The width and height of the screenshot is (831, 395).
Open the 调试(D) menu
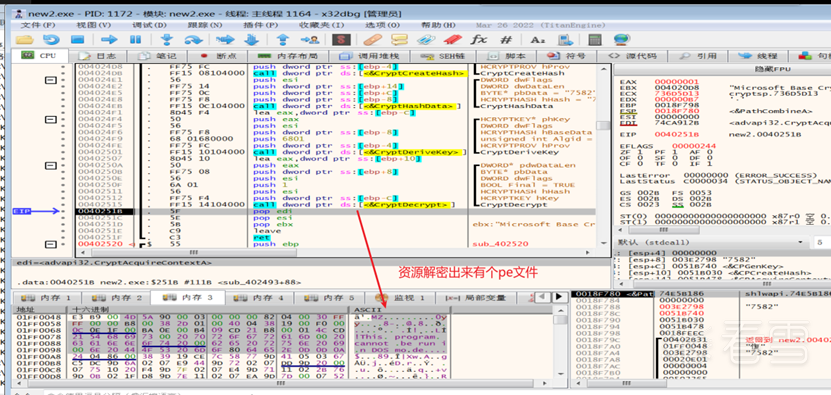click(149, 25)
